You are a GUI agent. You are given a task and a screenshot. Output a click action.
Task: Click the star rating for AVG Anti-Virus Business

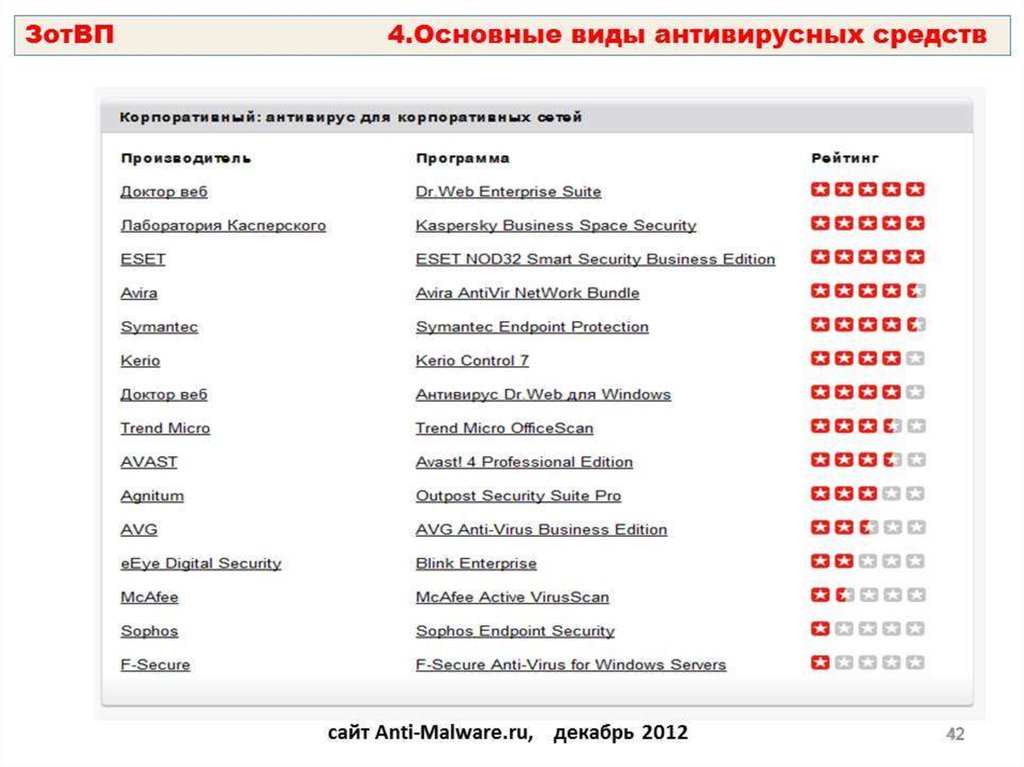click(x=868, y=527)
